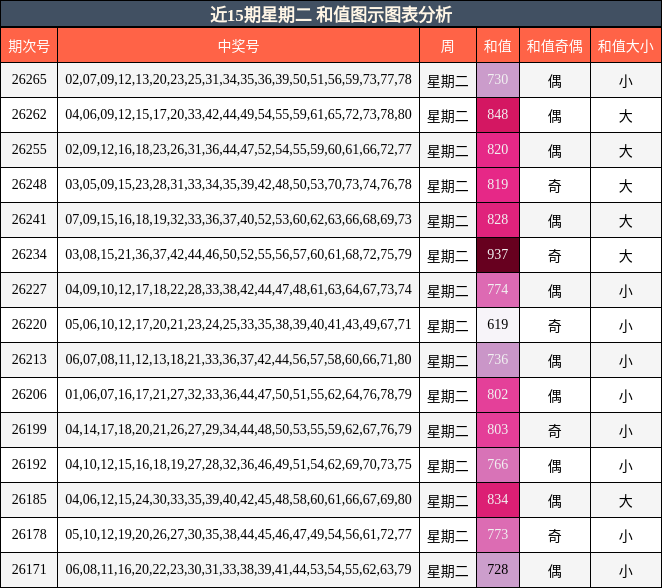The width and height of the screenshot is (662, 588).
Task: Select issue number 26199
Action: pos(29,430)
